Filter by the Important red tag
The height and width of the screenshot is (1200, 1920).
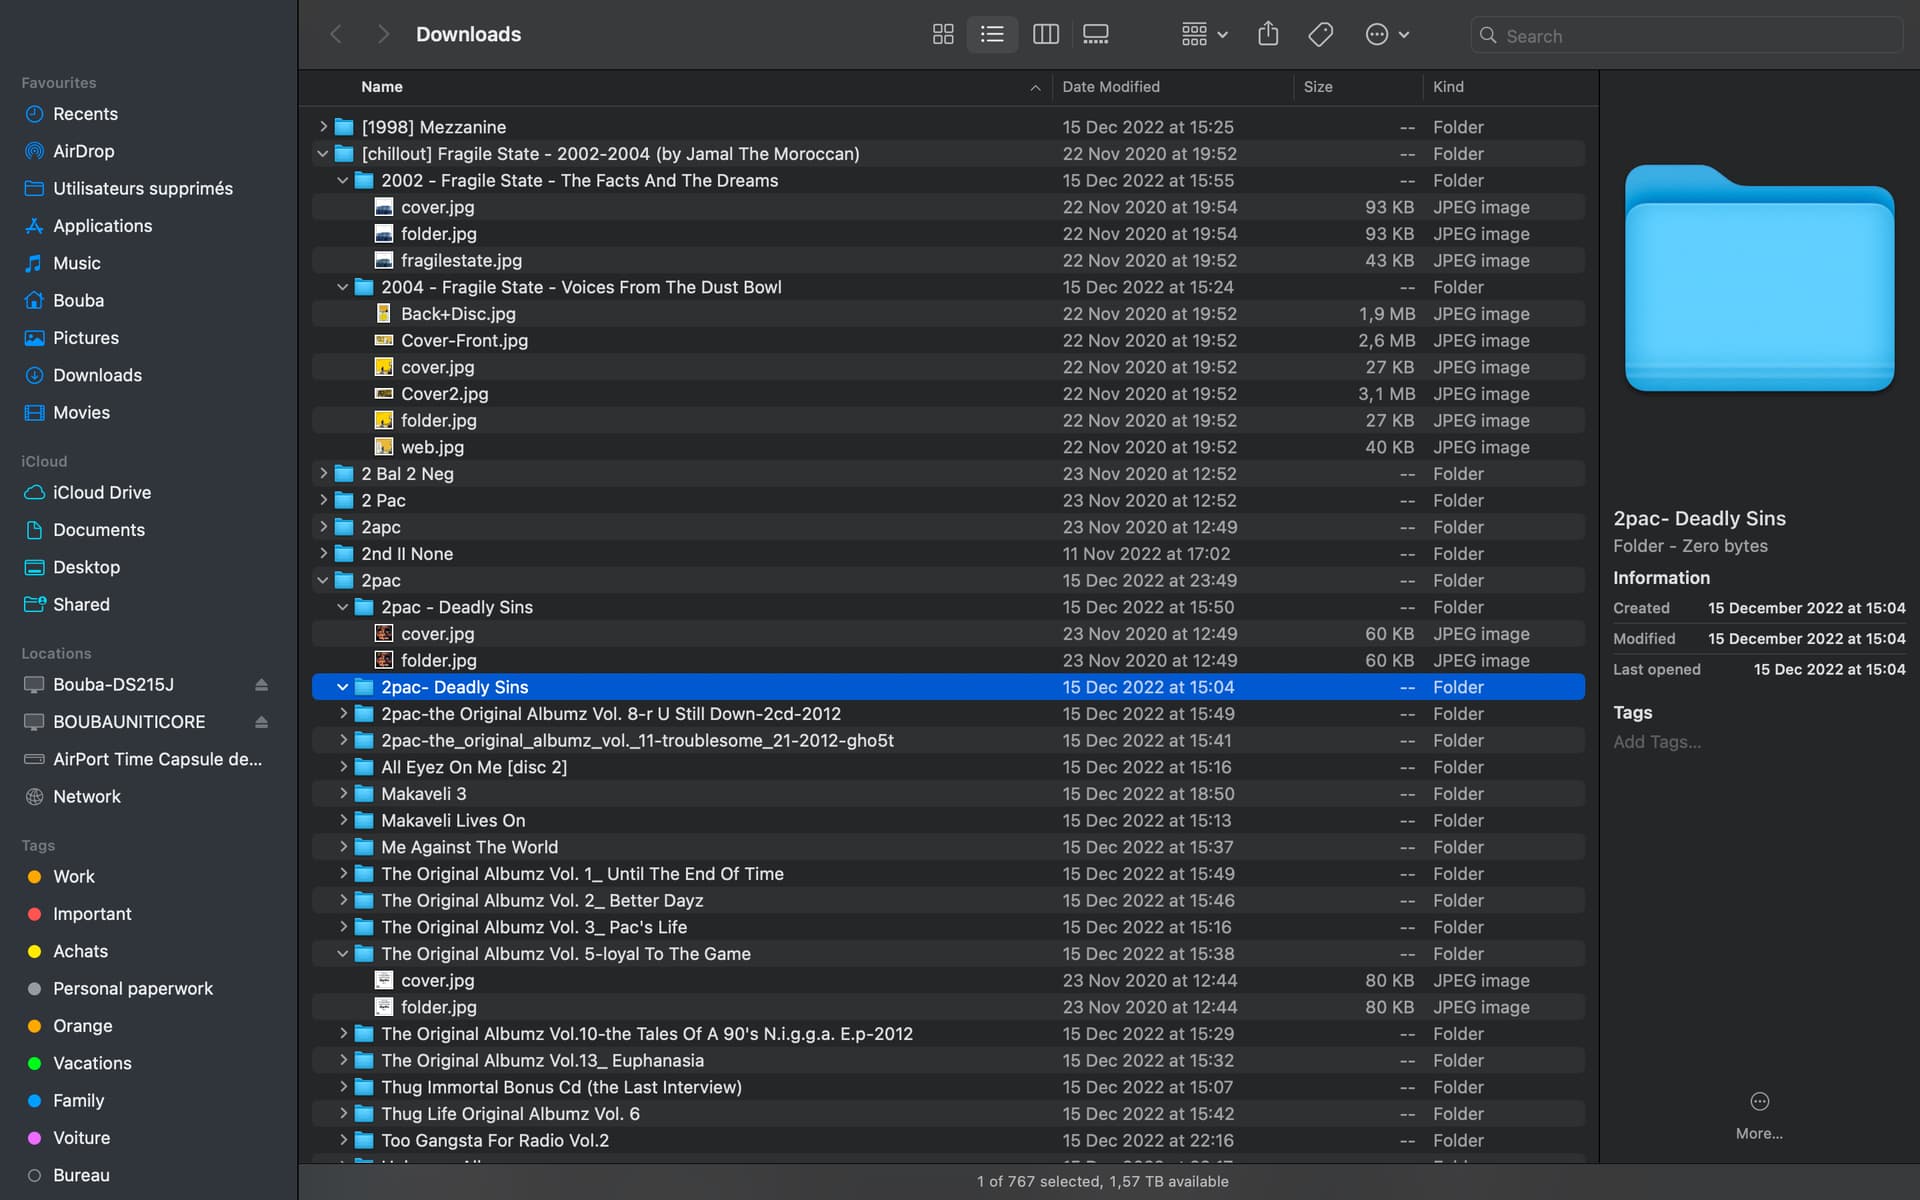tap(91, 914)
